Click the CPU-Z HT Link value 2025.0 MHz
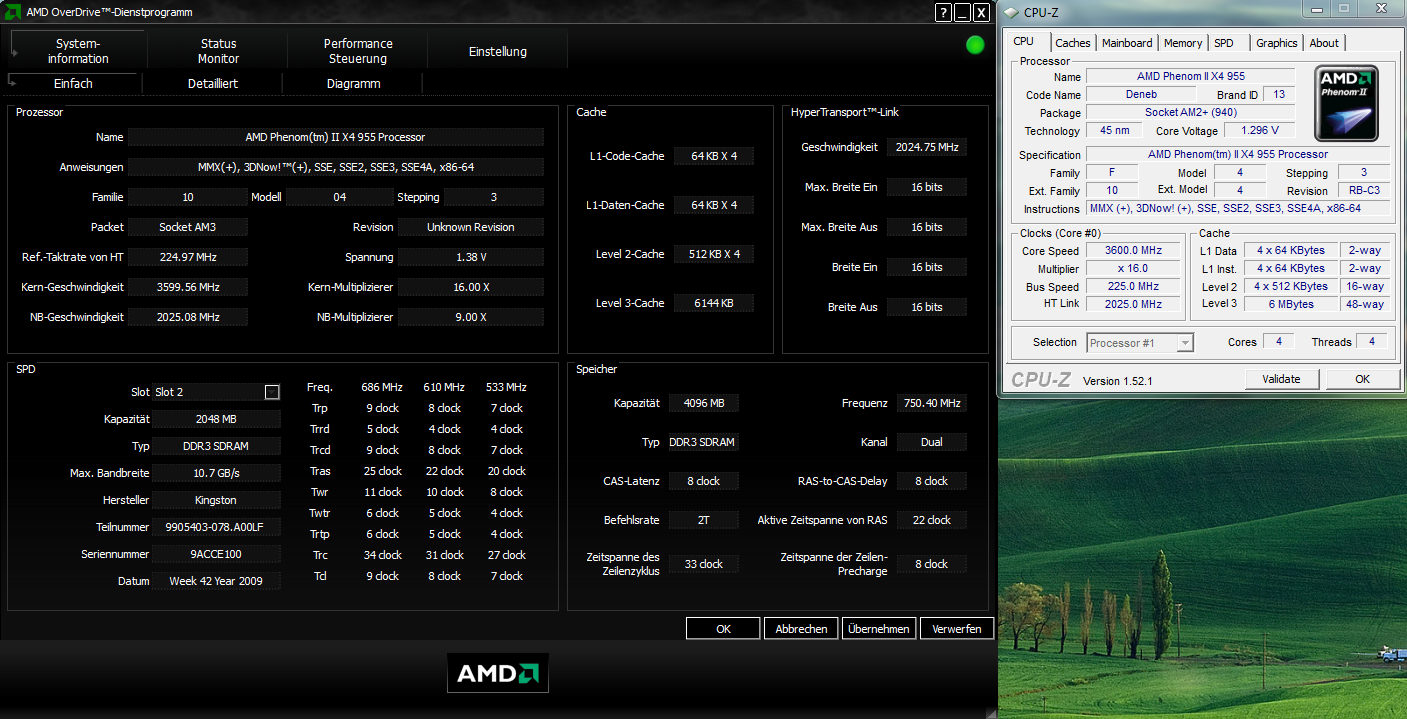The width and height of the screenshot is (1407, 719). pyautogui.click(x=1134, y=304)
